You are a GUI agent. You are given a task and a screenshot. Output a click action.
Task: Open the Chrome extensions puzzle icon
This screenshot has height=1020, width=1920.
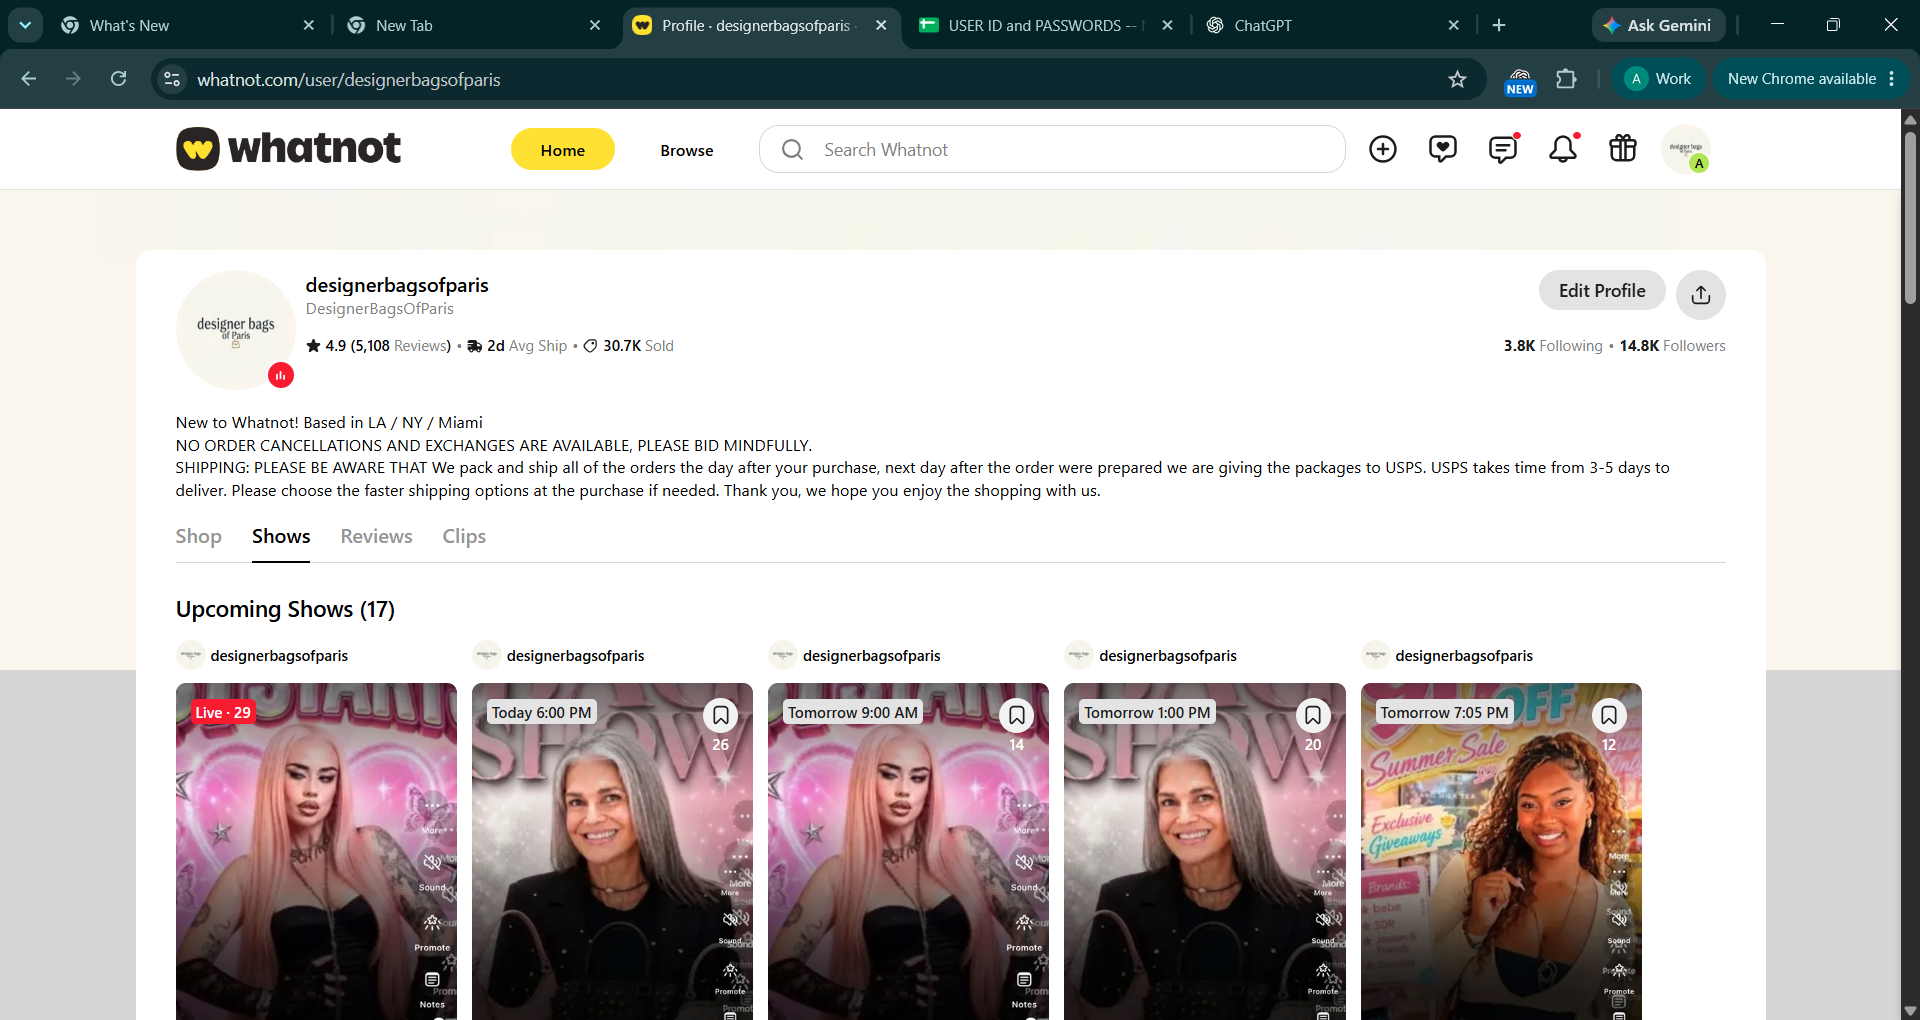(1566, 79)
